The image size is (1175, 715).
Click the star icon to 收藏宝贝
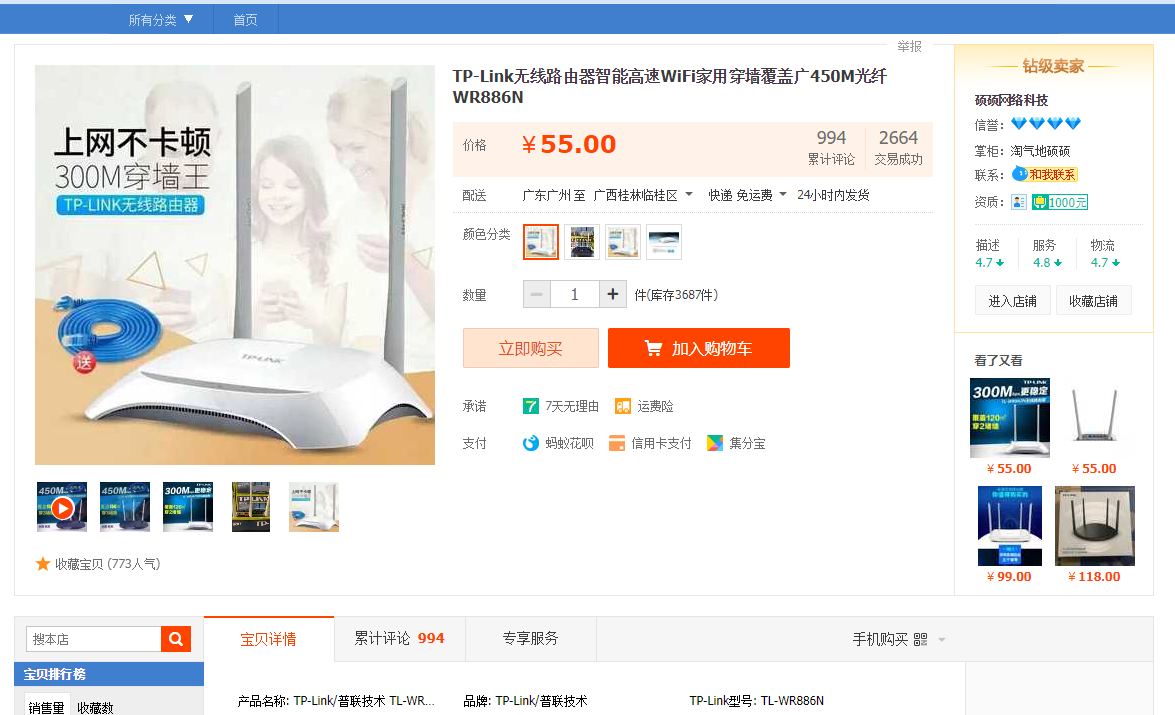pyautogui.click(x=43, y=564)
